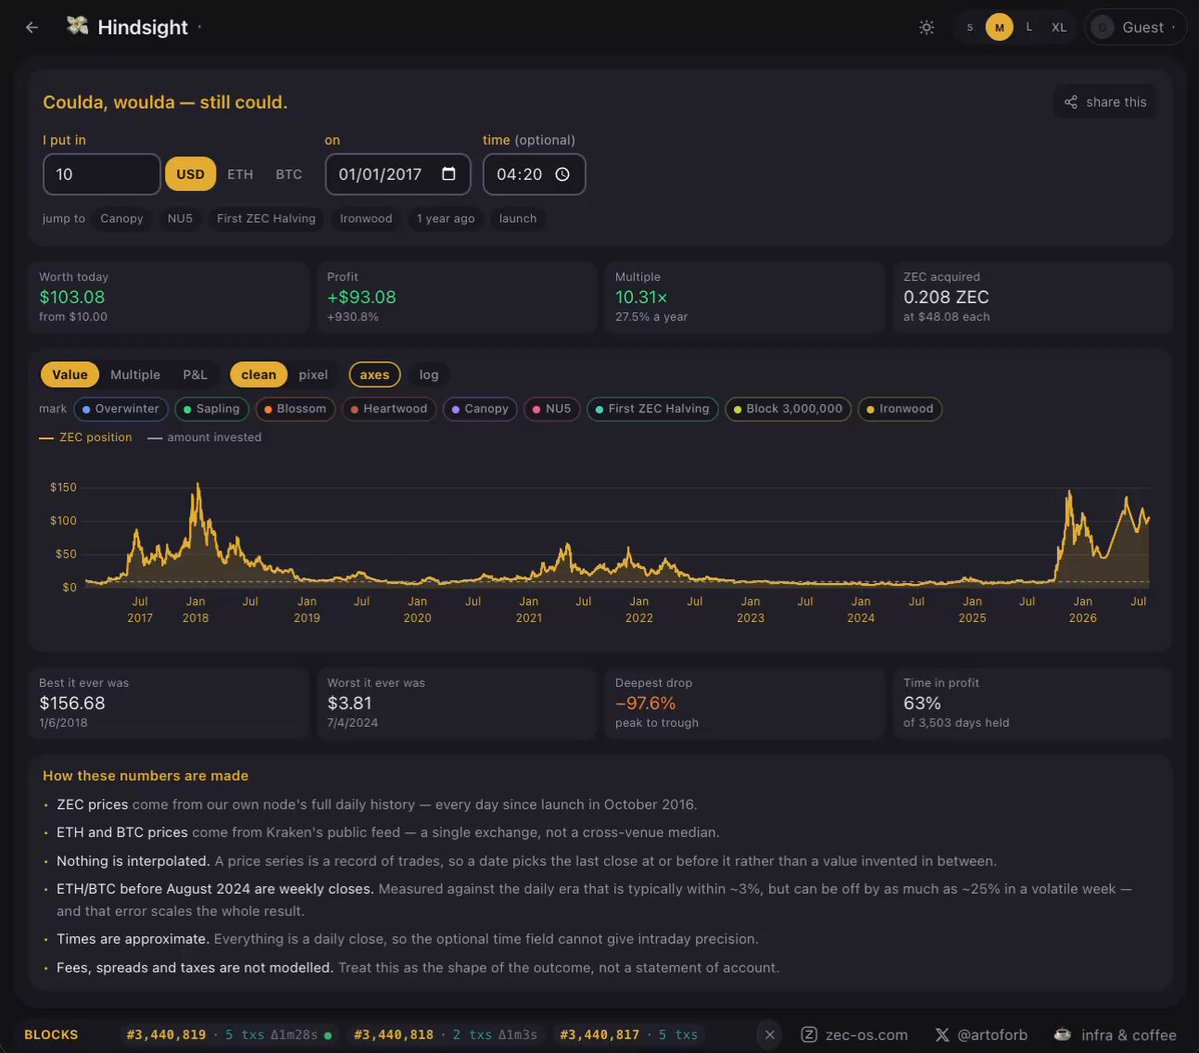Viewport: 1199px width, 1053px height.
Task: Open the share this icon
Action: coord(1071,102)
